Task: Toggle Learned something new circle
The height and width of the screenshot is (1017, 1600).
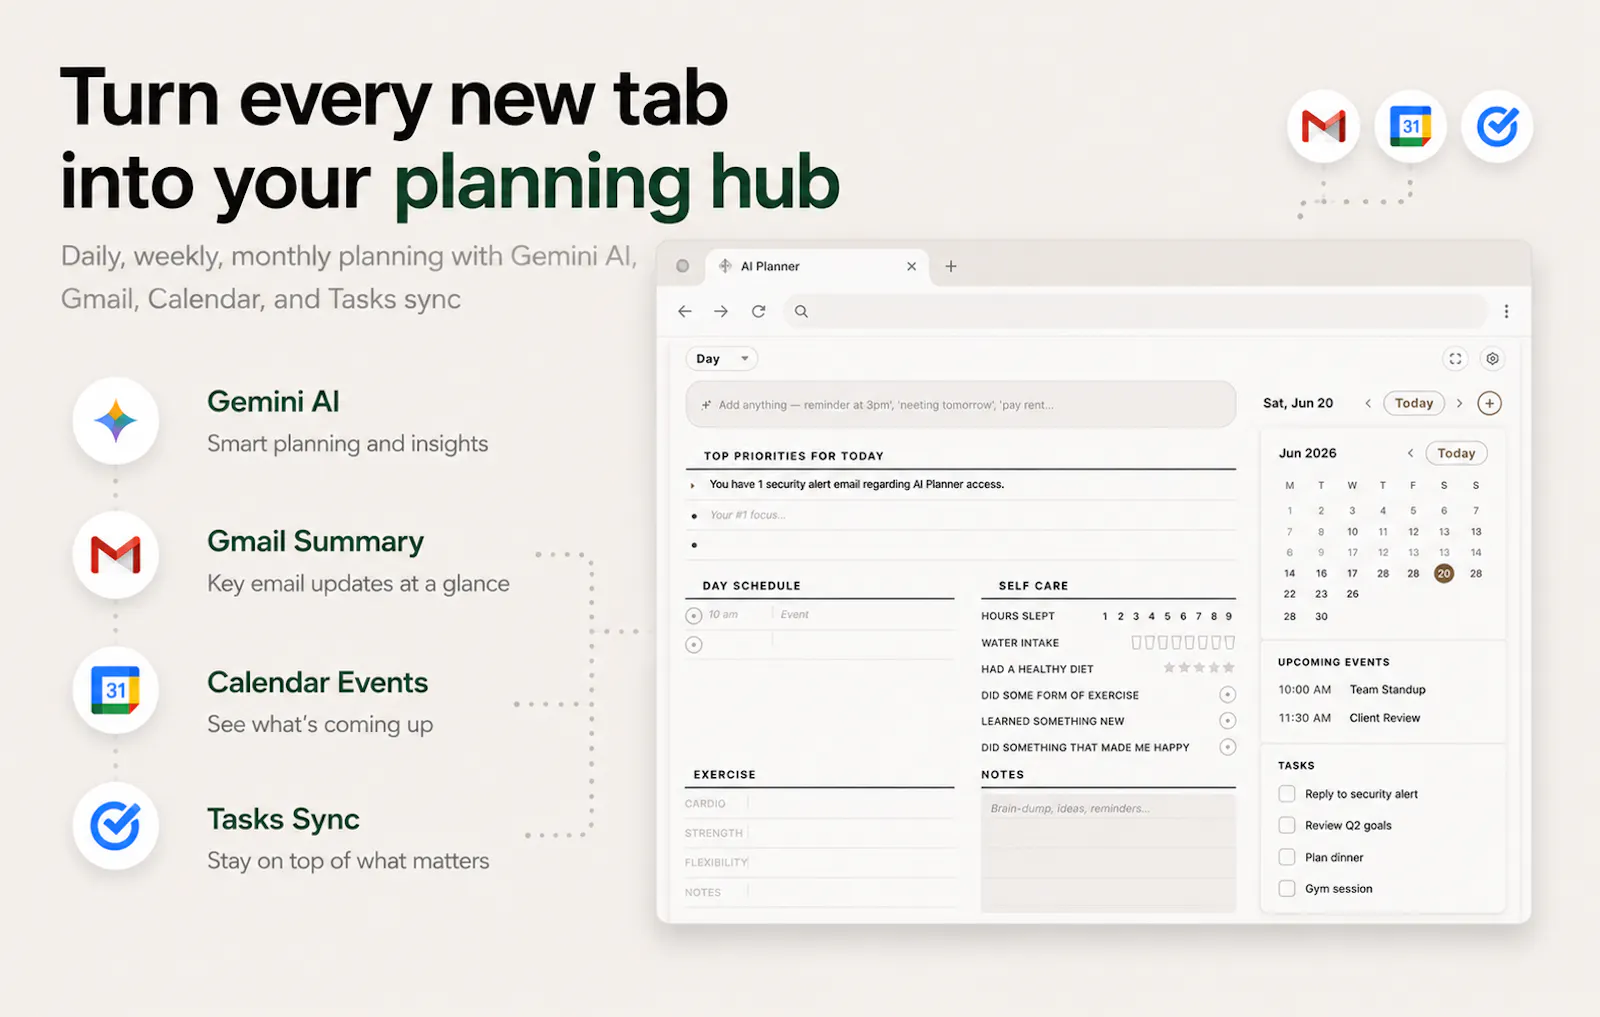Action: (1228, 721)
